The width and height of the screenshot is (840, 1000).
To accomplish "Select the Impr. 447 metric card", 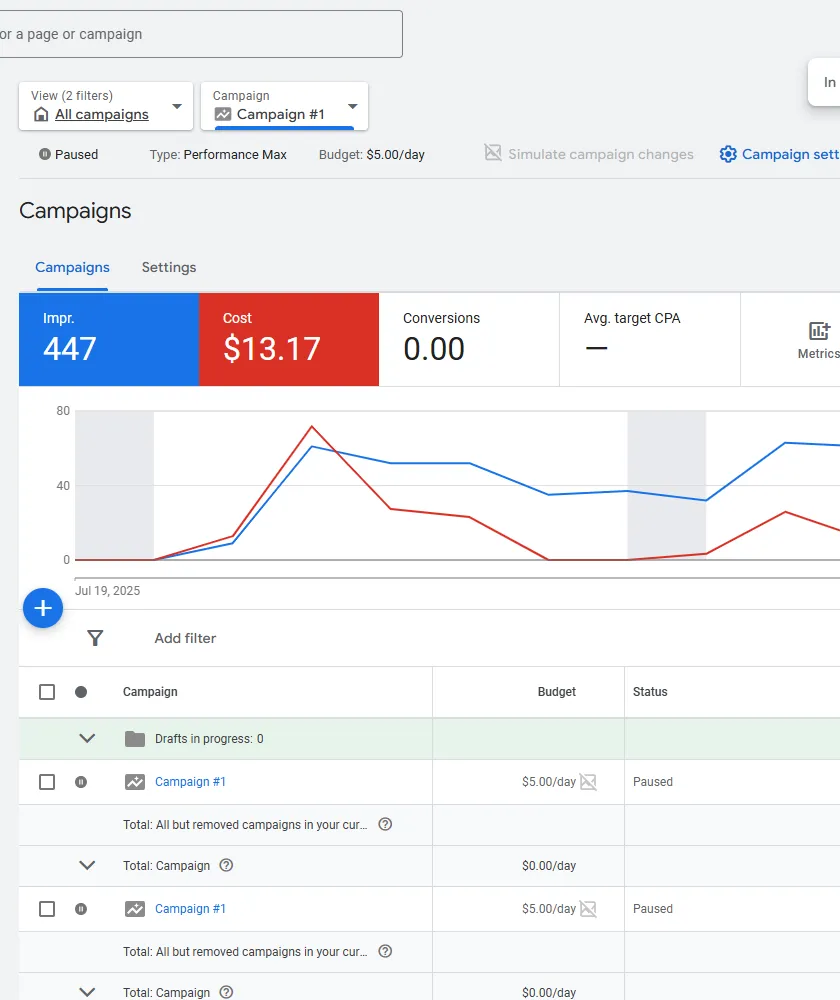I will pyautogui.click(x=109, y=339).
